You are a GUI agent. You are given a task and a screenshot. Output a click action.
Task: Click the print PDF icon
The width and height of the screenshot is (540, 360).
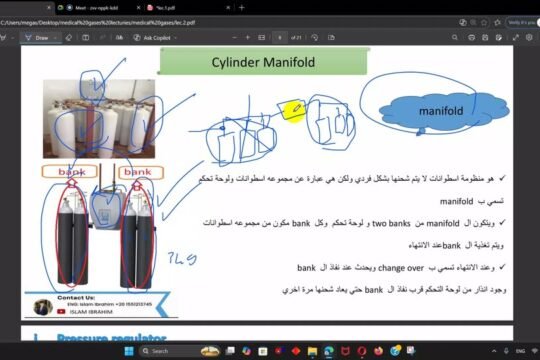click(x=471, y=38)
